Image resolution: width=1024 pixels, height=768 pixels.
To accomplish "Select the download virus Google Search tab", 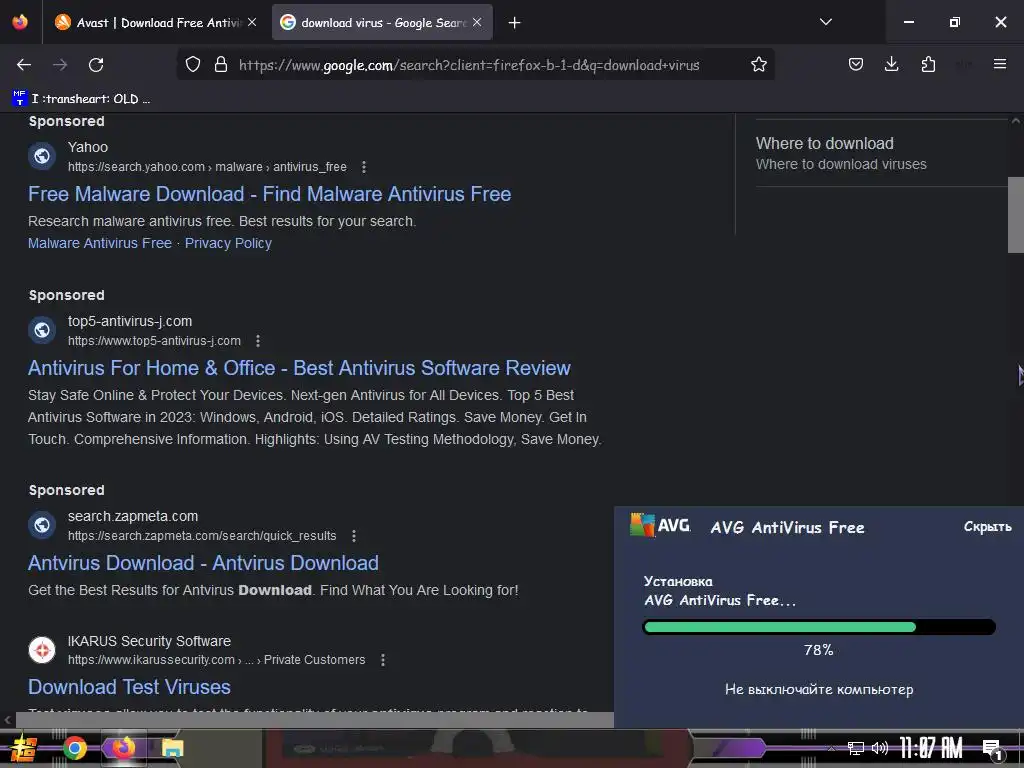I will point(382,22).
